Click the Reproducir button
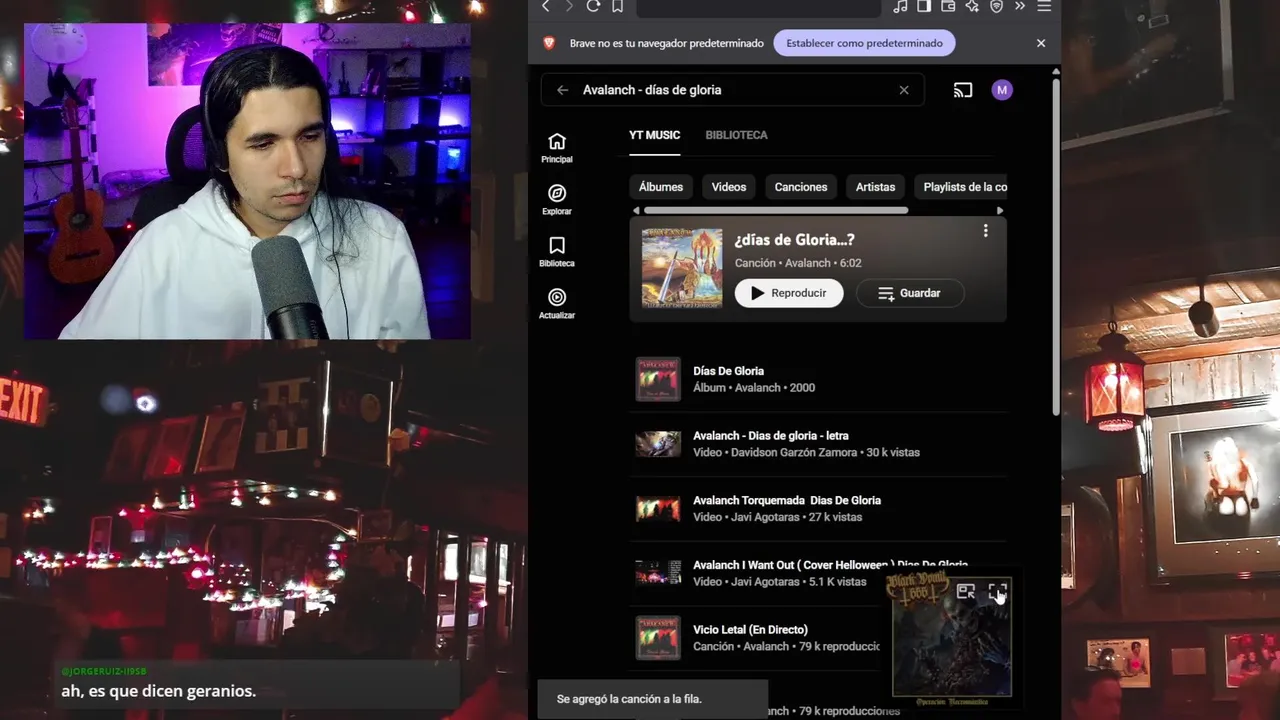The height and width of the screenshot is (720, 1280). pyautogui.click(x=789, y=293)
